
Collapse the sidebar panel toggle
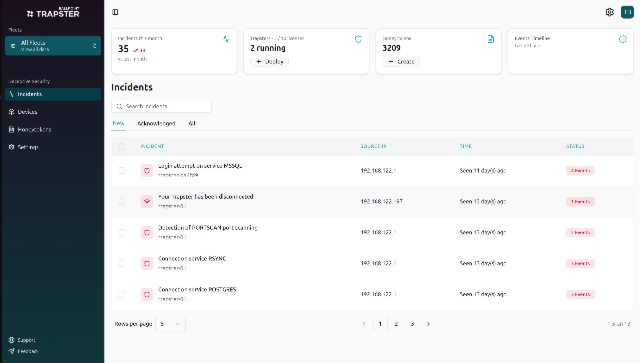point(115,12)
